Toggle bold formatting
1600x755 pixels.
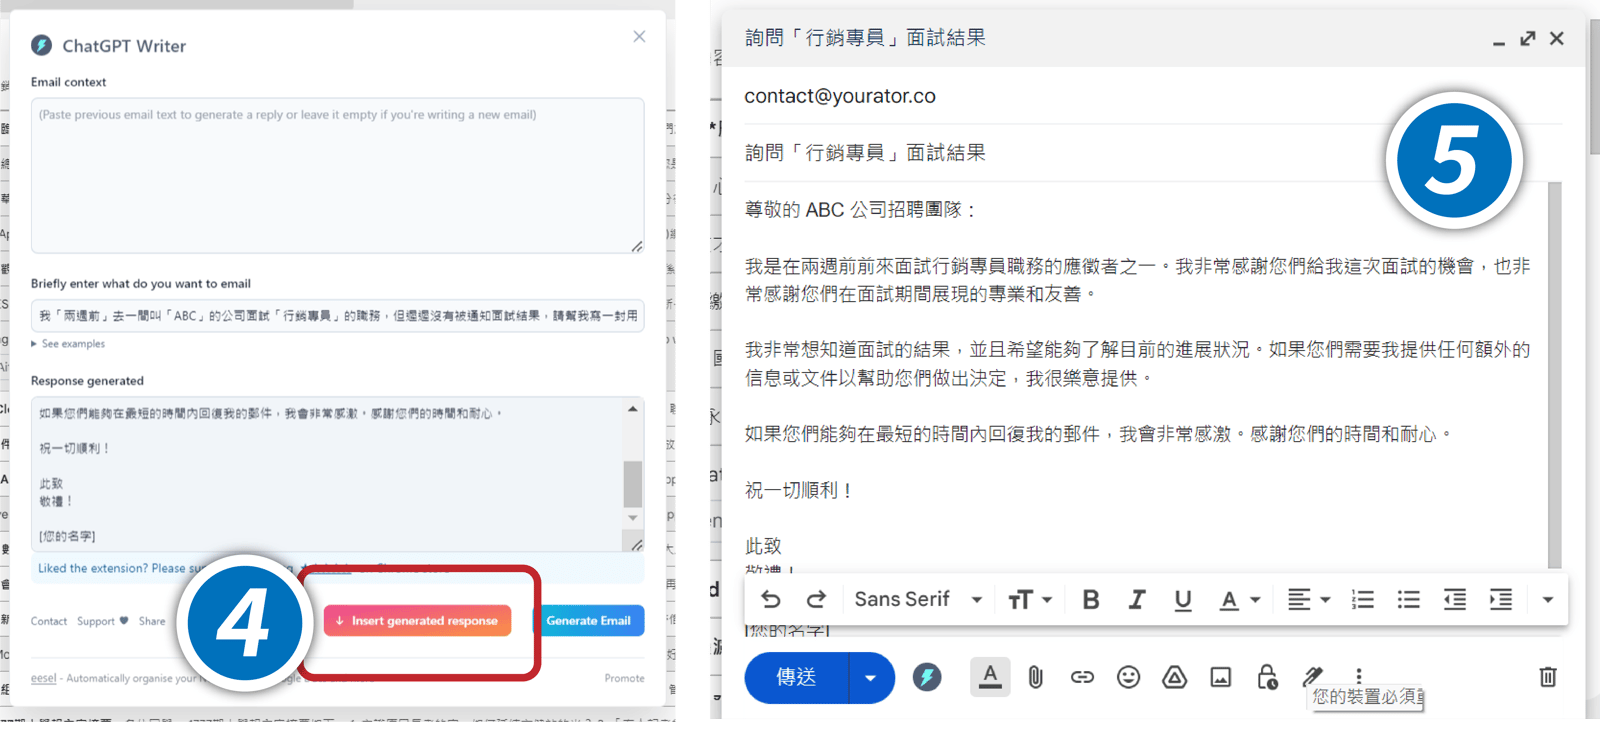tap(1091, 600)
